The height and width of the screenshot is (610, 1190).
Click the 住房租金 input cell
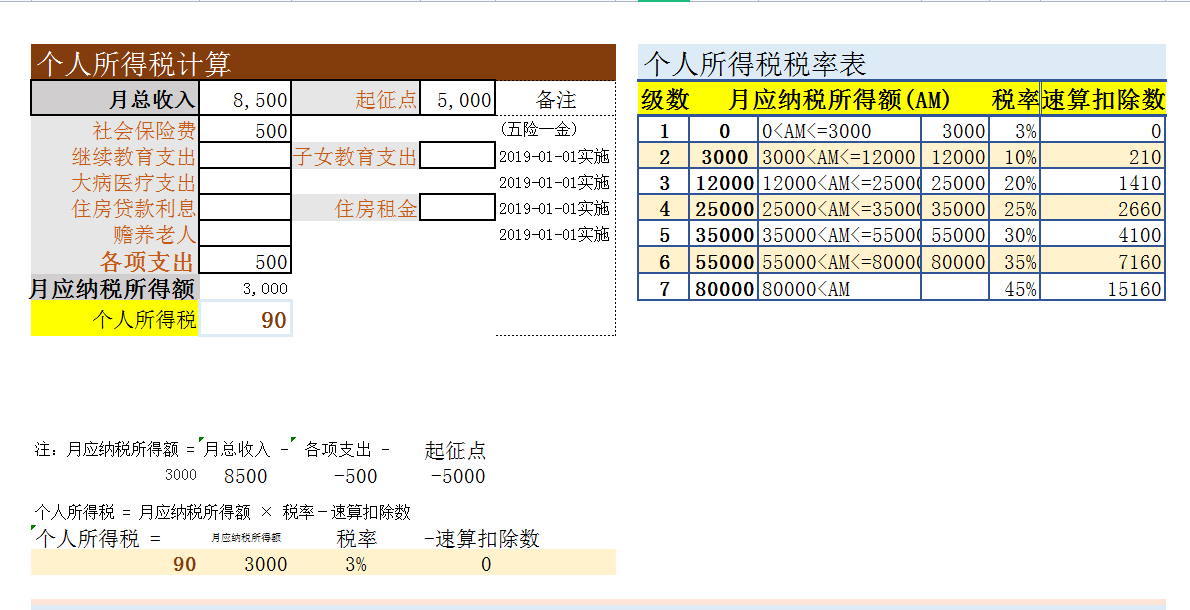(455, 207)
